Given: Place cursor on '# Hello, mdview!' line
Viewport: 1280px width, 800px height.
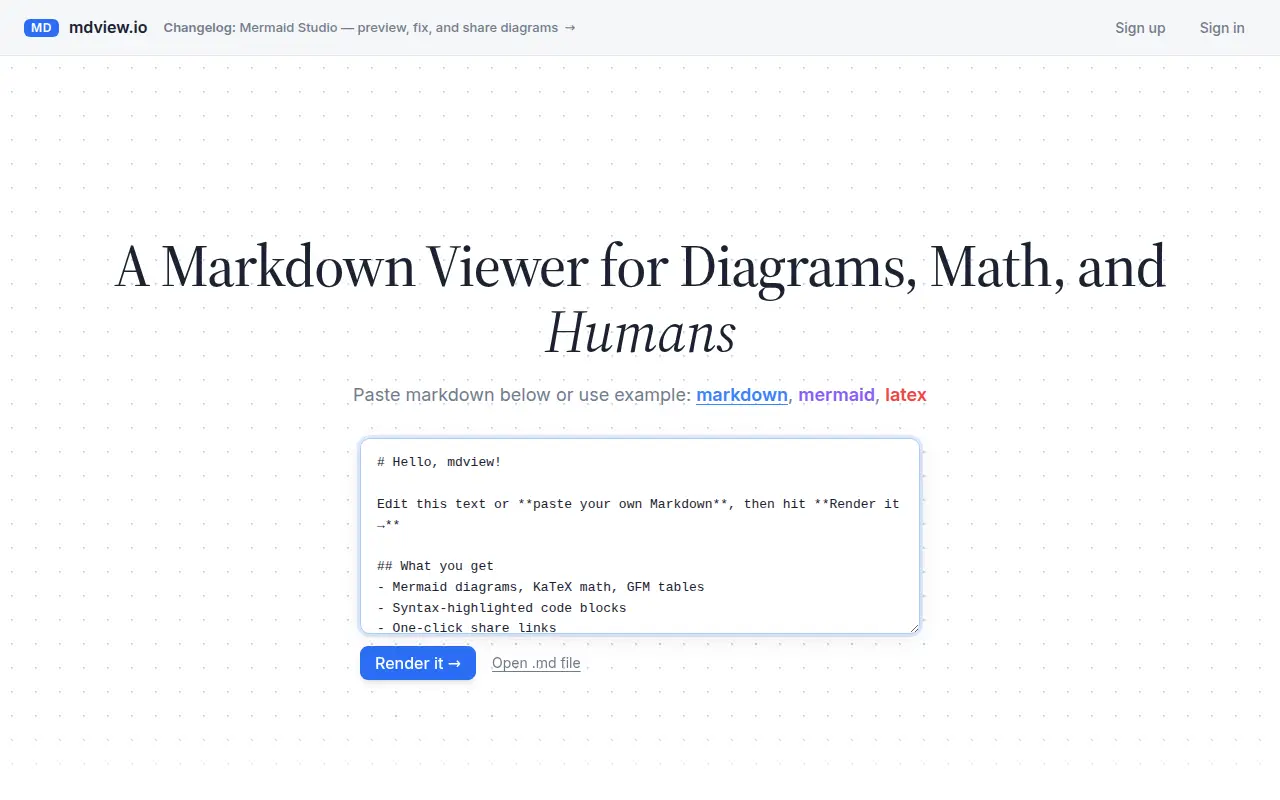Looking at the screenshot, I should 439,462.
